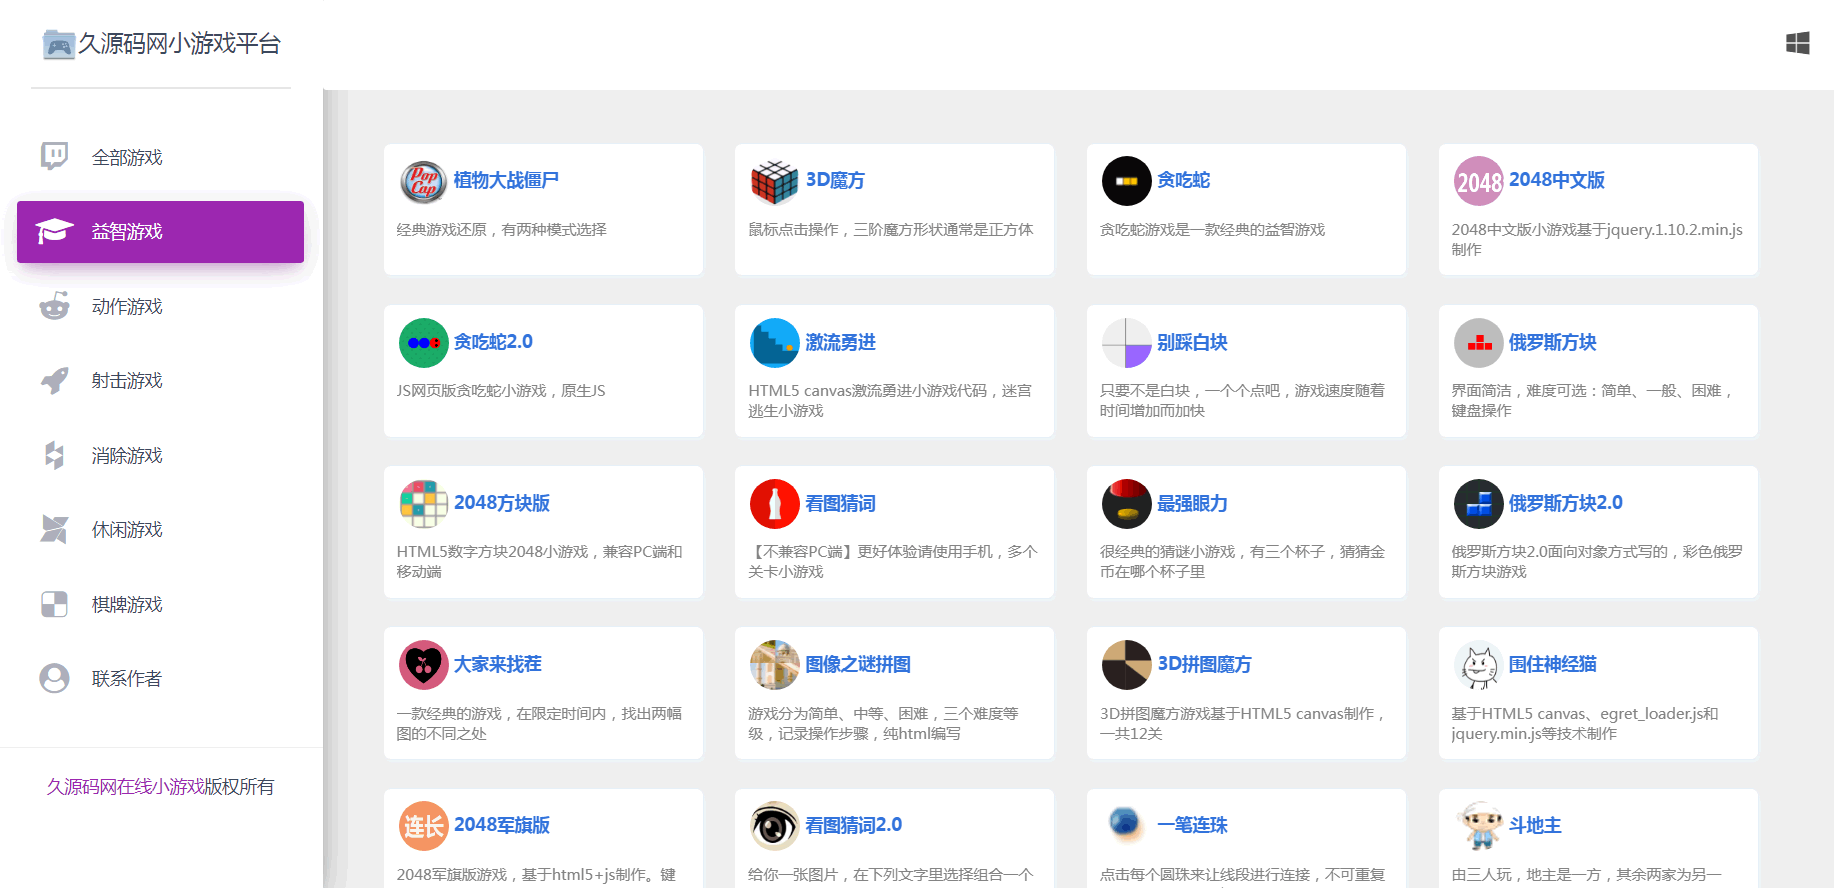Image resolution: width=1834 pixels, height=888 pixels.
Task: Click the green 贪吃蛇2.0 icon
Action: point(423,343)
